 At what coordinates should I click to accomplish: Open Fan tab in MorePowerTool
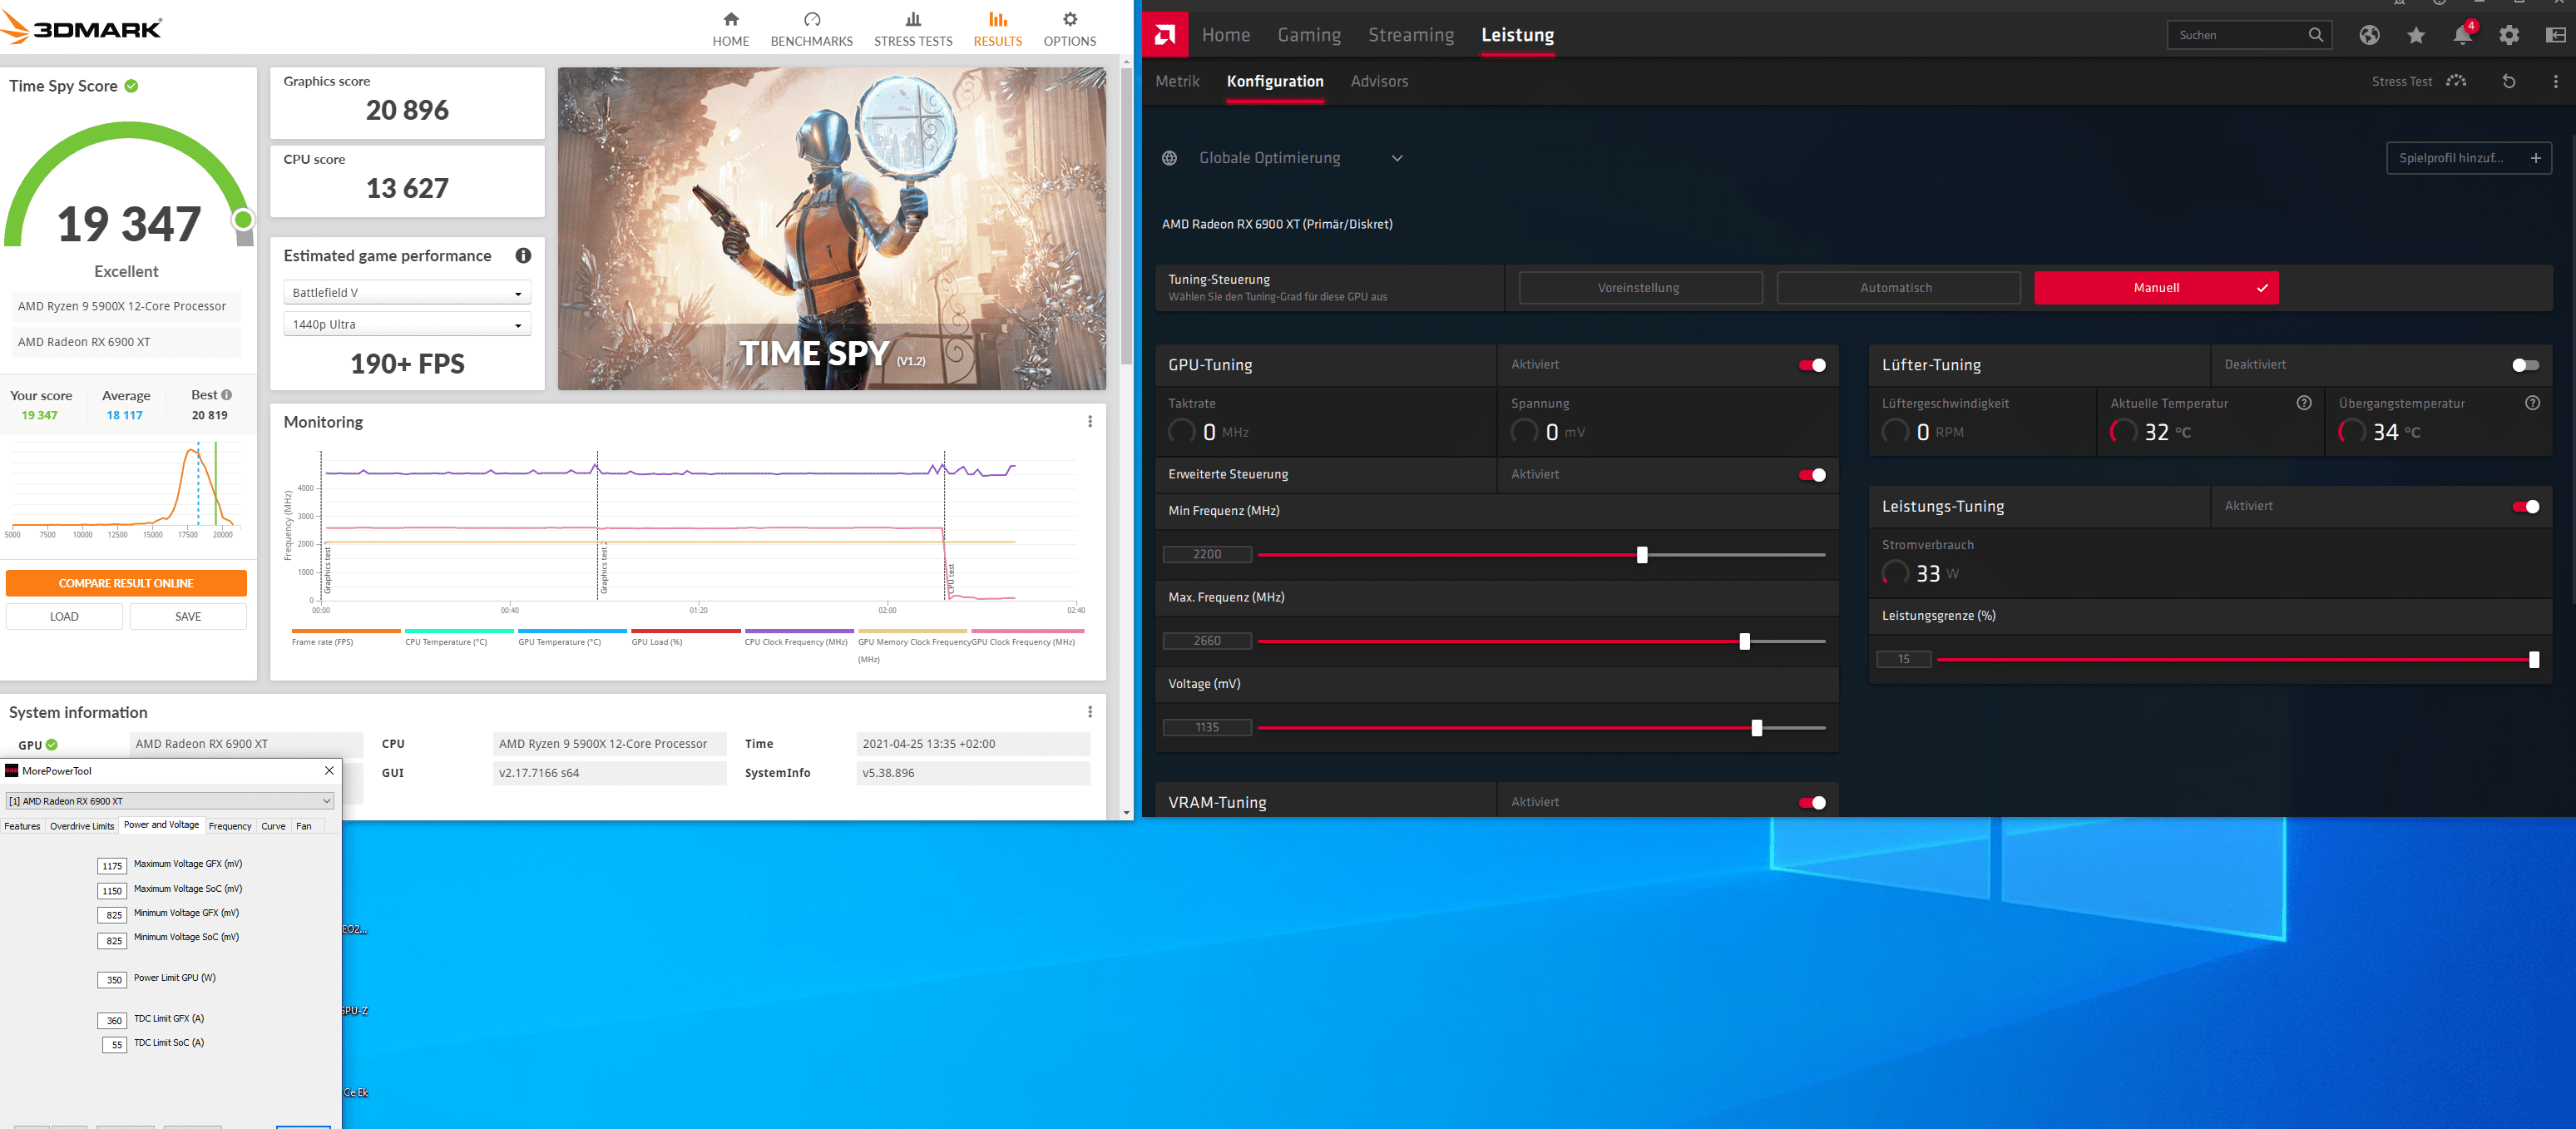click(304, 826)
